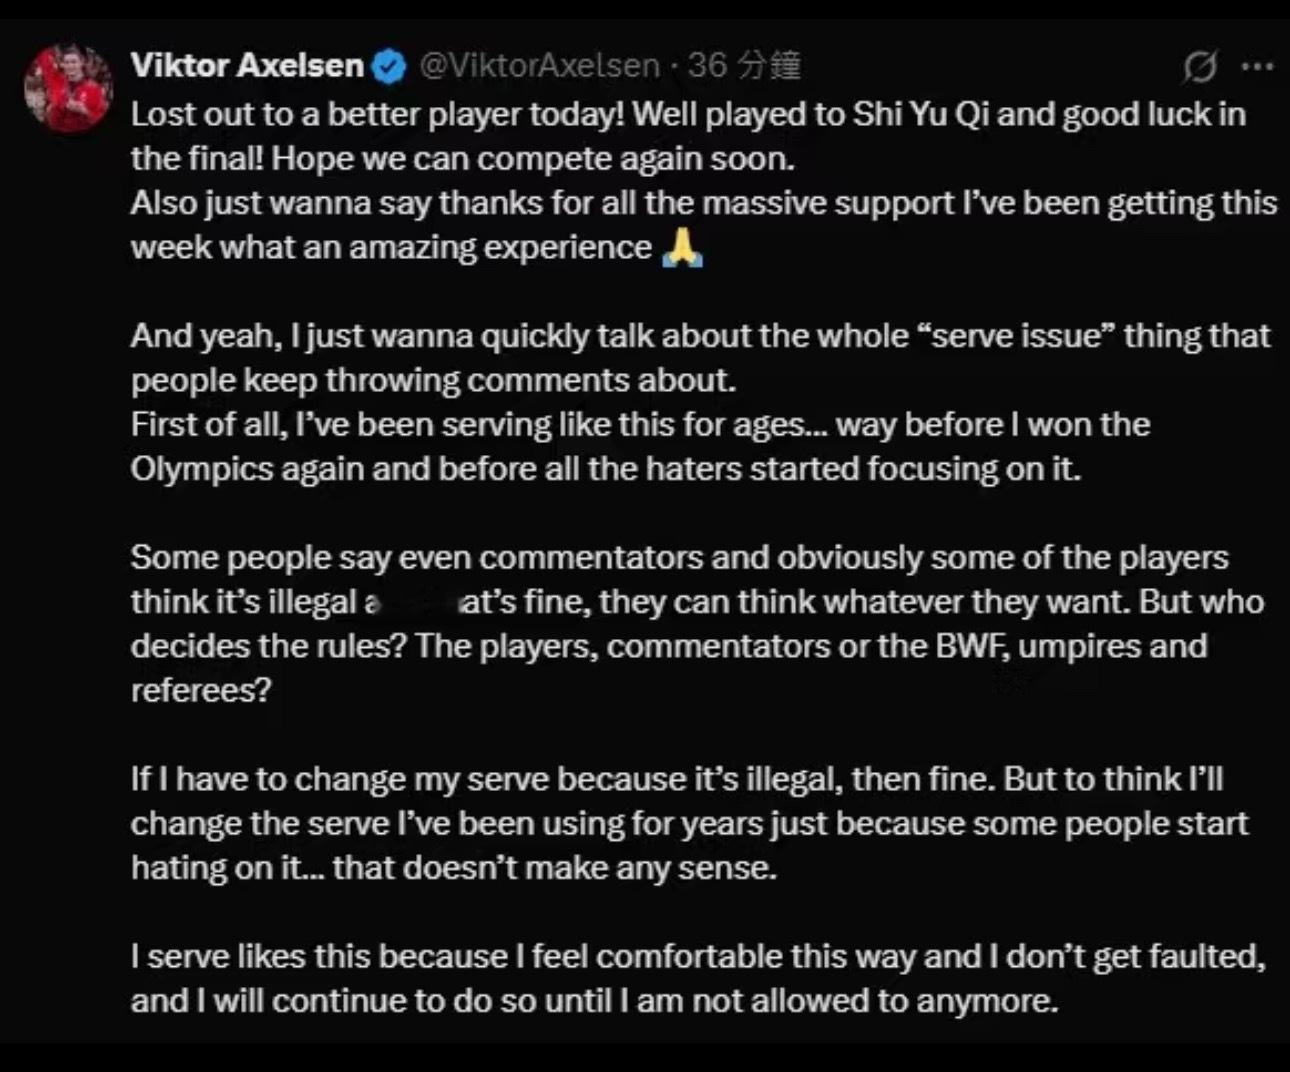1290x1072 pixels.
Task: Click the line starting 'First of all, I've been serving'
Action: point(640,424)
